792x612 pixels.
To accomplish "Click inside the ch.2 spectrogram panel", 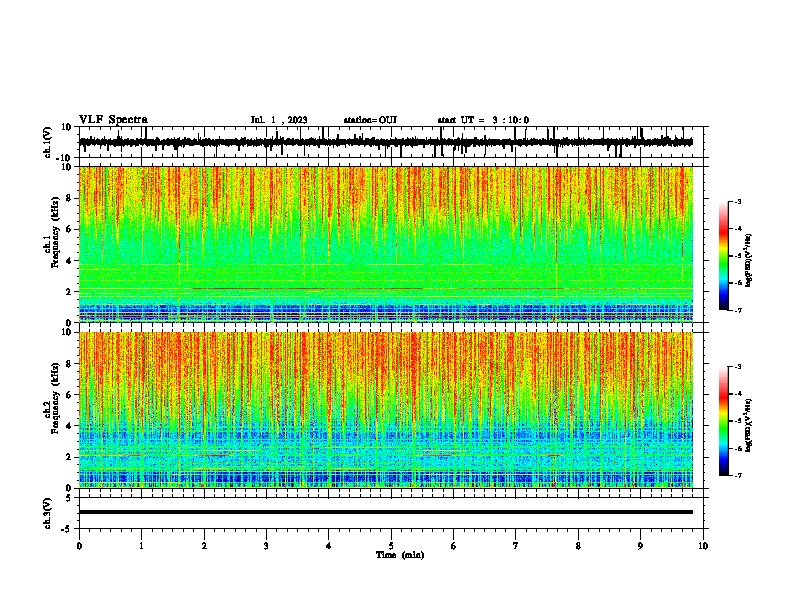I will 386,410.
